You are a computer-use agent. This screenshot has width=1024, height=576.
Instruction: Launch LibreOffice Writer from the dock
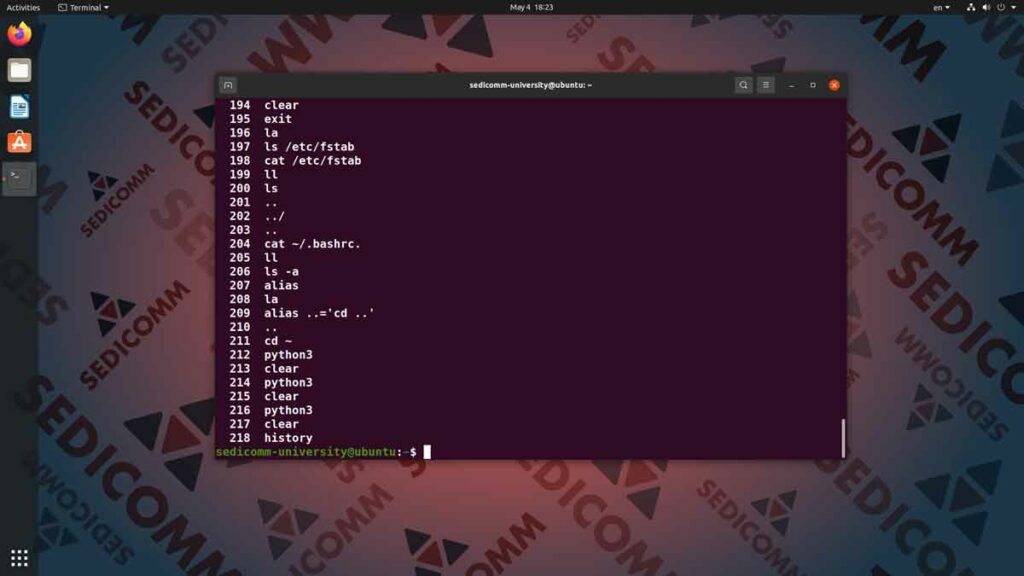(x=19, y=106)
